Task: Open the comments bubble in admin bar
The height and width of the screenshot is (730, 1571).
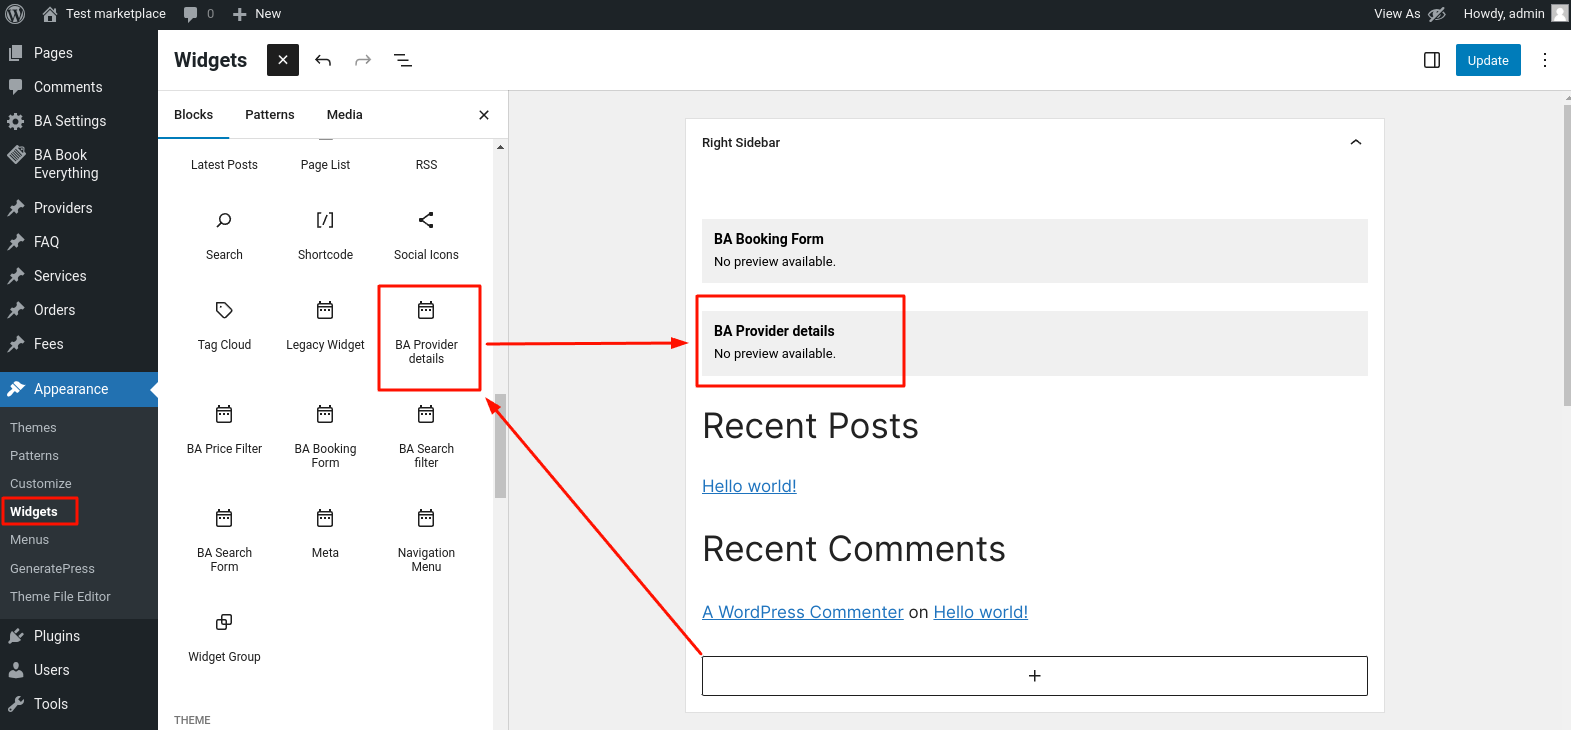Action: [x=199, y=14]
